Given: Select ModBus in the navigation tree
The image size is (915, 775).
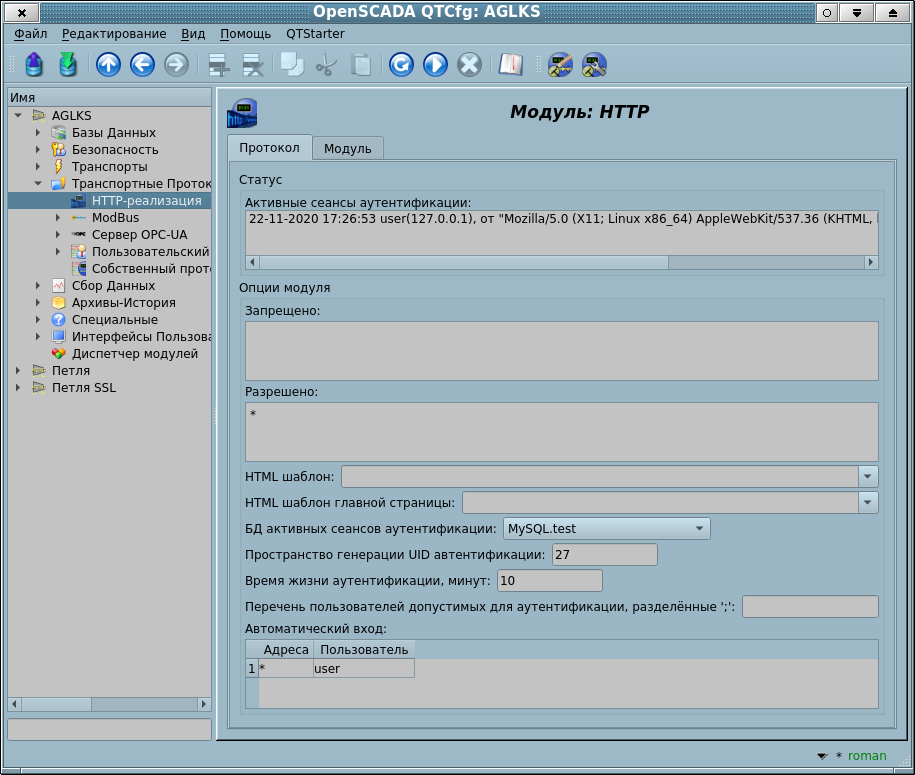Looking at the screenshot, I should (x=115, y=218).
